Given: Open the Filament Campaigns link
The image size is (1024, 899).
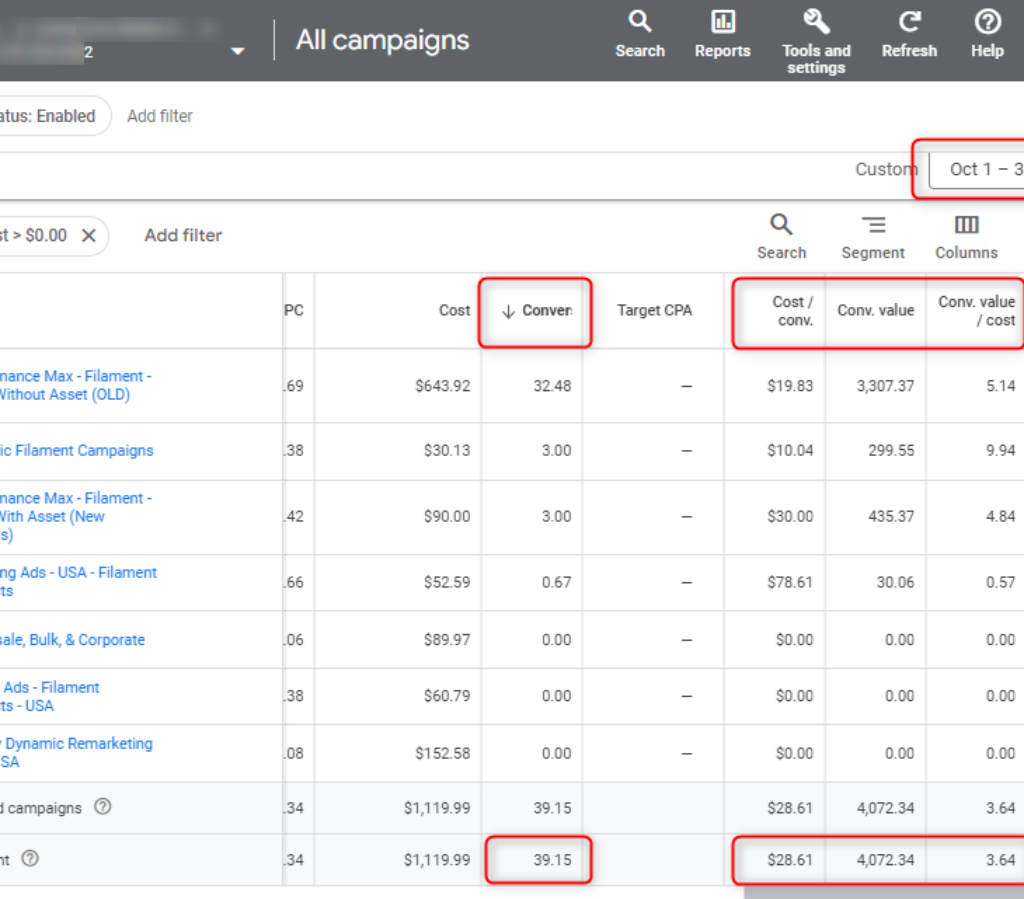Looking at the screenshot, I should 78,451.
